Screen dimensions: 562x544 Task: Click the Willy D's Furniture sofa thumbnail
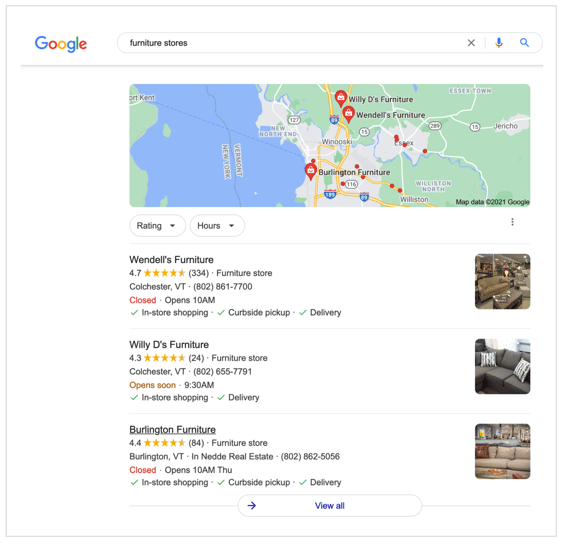502,366
